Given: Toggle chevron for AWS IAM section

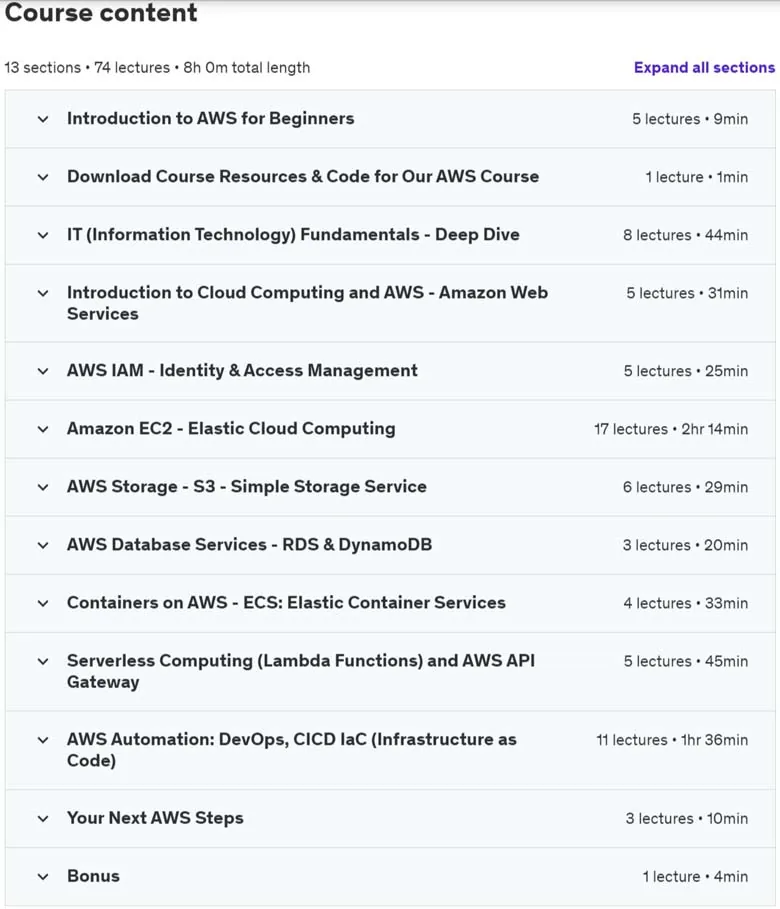Looking at the screenshot, I should 43,371.
